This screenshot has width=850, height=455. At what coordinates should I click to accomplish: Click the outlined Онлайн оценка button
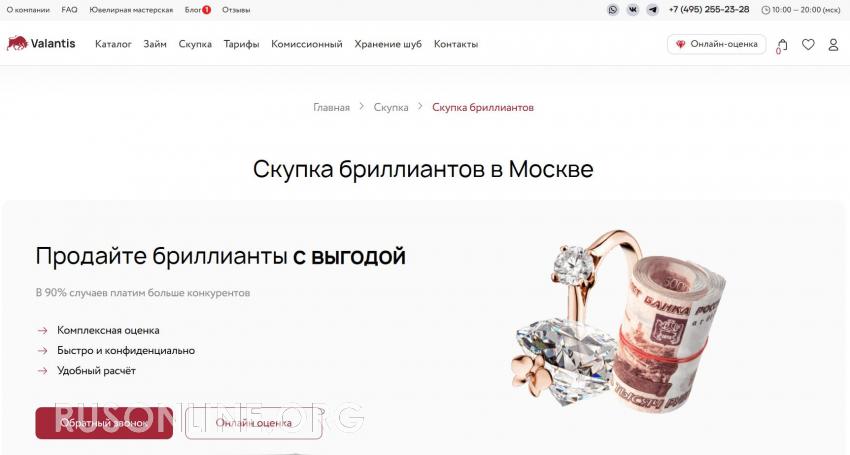tap(254, 423)
